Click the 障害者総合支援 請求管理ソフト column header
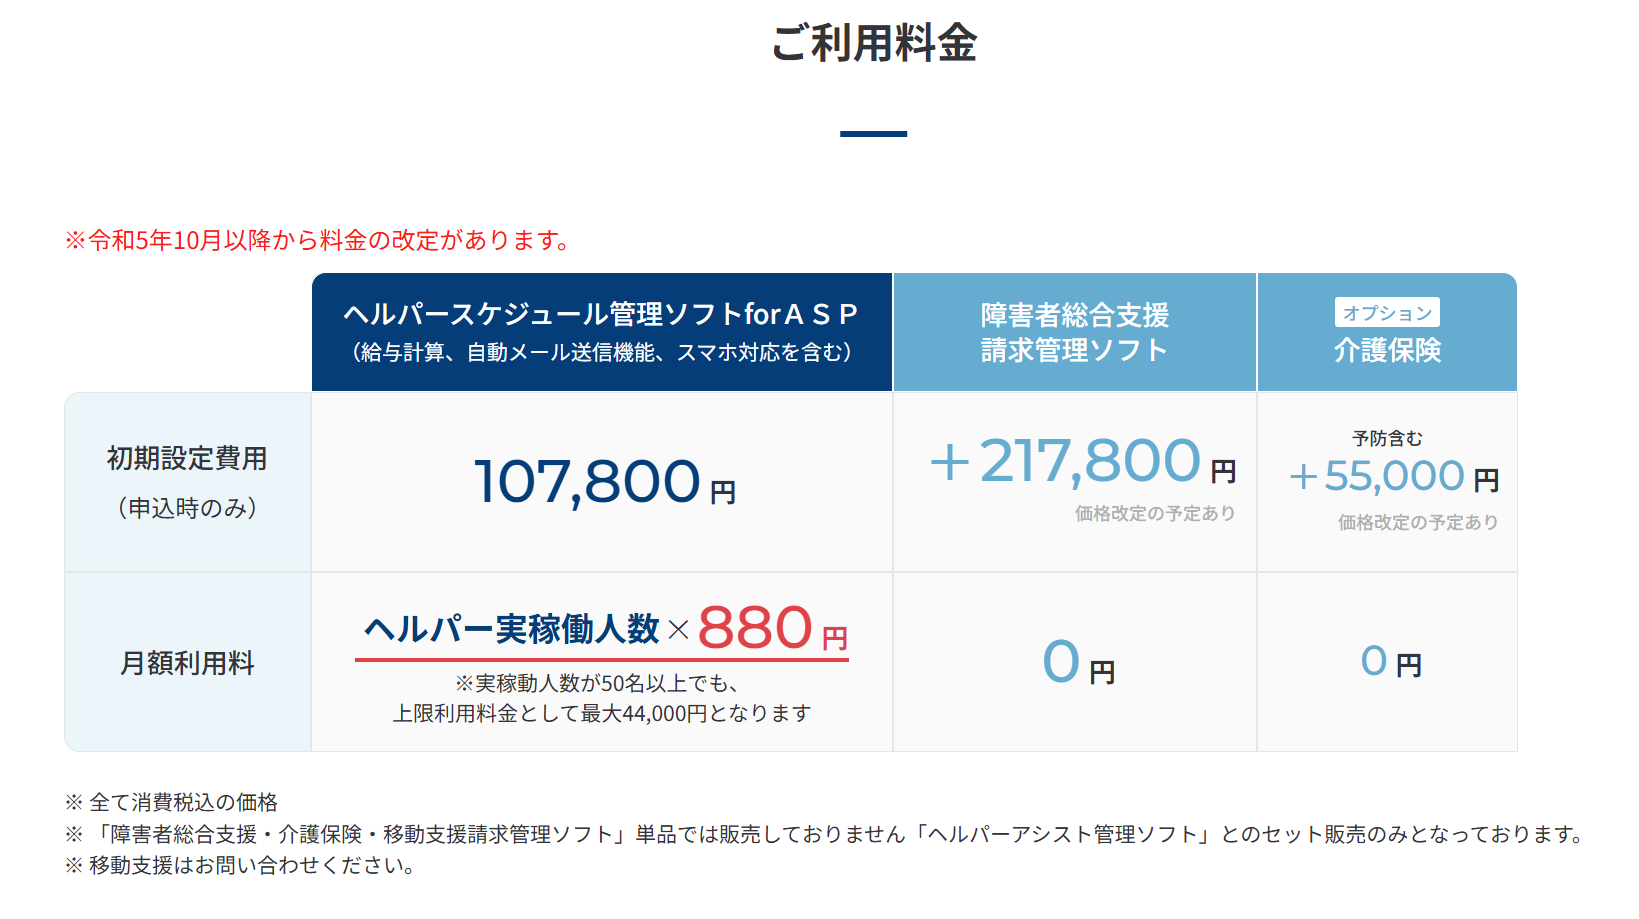The height and width of the screenshot is (919, 1639). tap(1074, 332)
